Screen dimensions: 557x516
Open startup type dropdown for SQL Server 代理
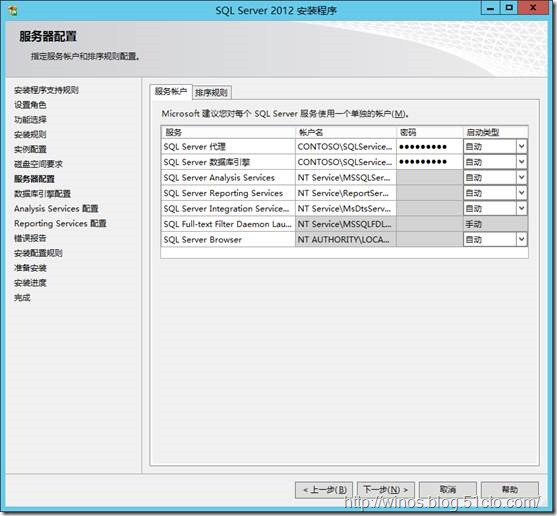click(x=521, y=146)
